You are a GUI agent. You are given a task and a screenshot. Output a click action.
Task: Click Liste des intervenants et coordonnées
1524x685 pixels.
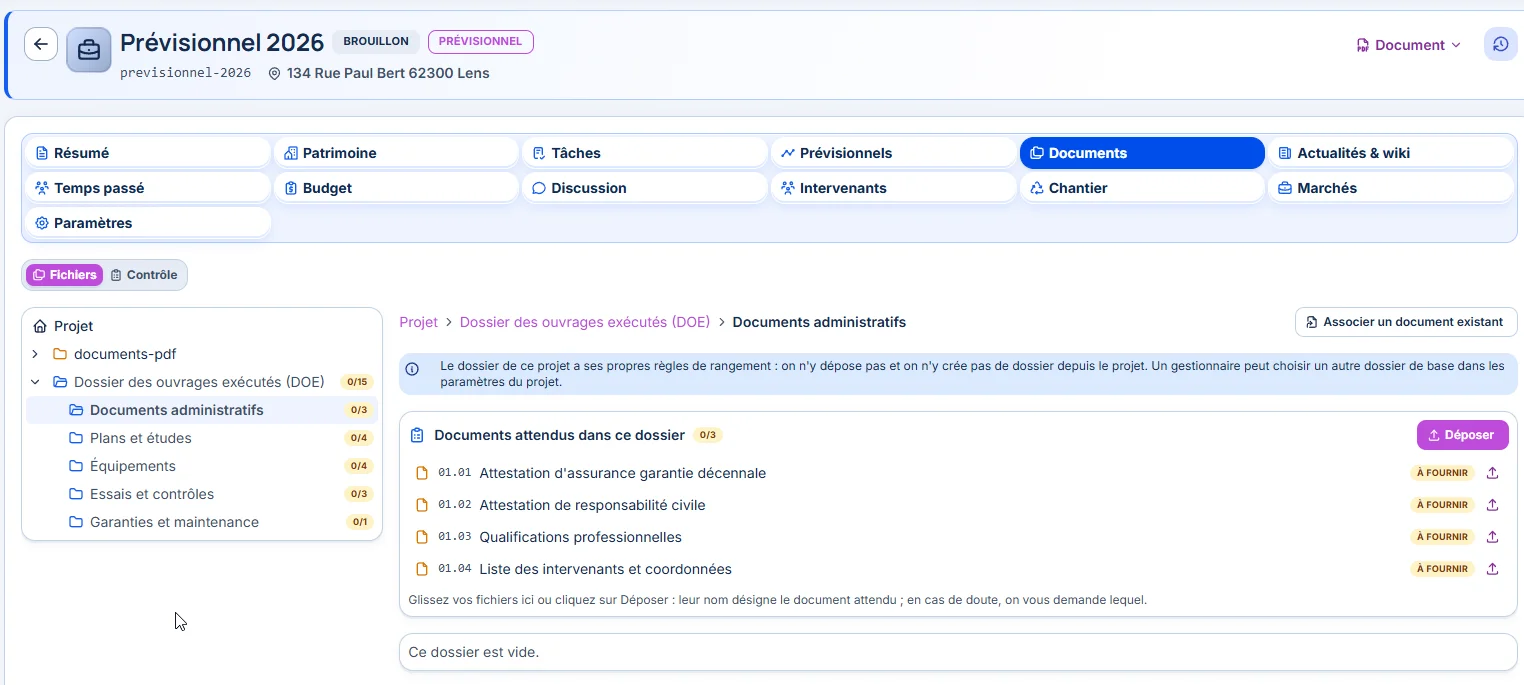click(x=606, y=569)
